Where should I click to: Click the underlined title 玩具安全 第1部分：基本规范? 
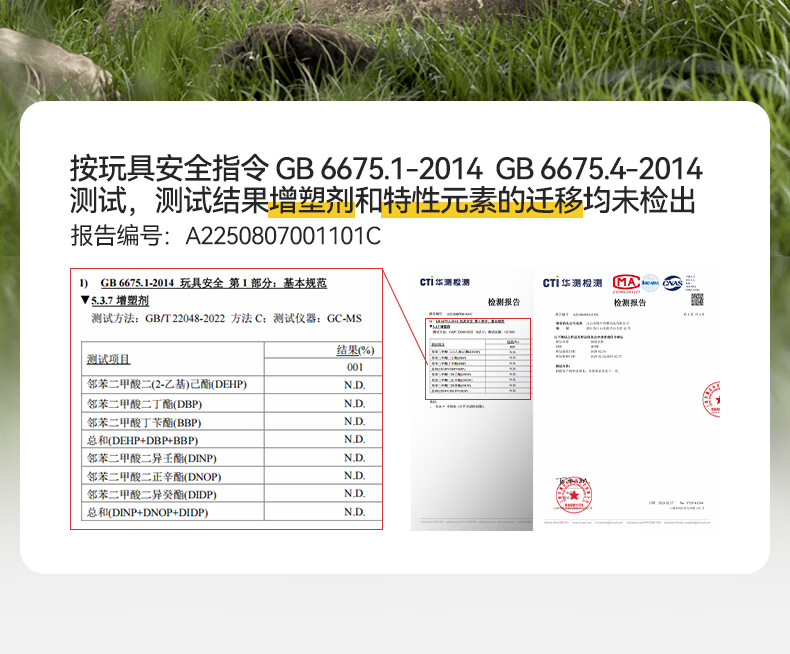point(253,283)
